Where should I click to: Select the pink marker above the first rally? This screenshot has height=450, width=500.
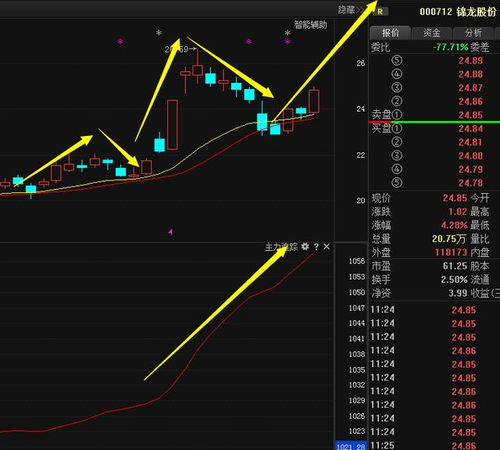click(x=120, y=42)
